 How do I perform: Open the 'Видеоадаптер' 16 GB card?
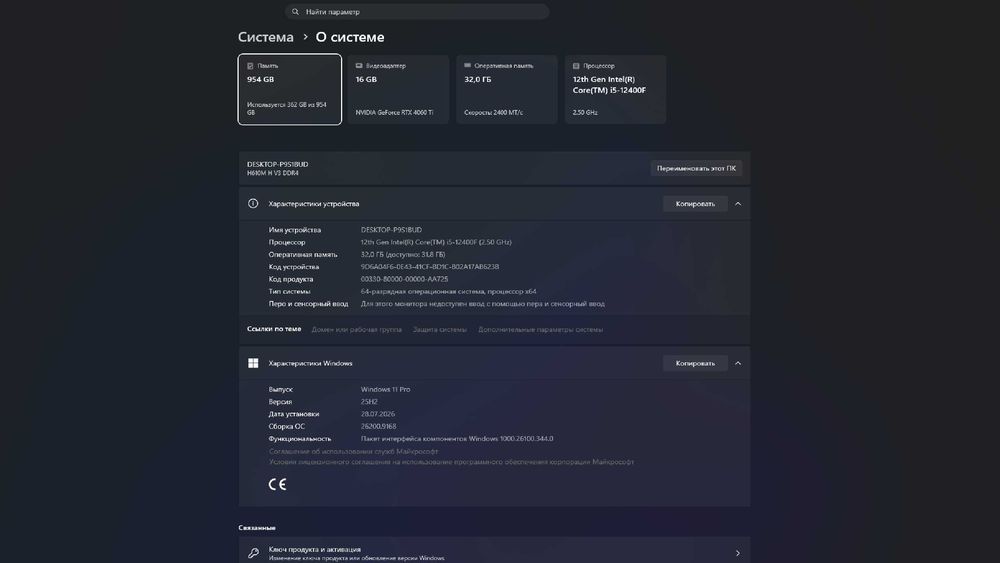pyautogui.click(x=398, y=89)
